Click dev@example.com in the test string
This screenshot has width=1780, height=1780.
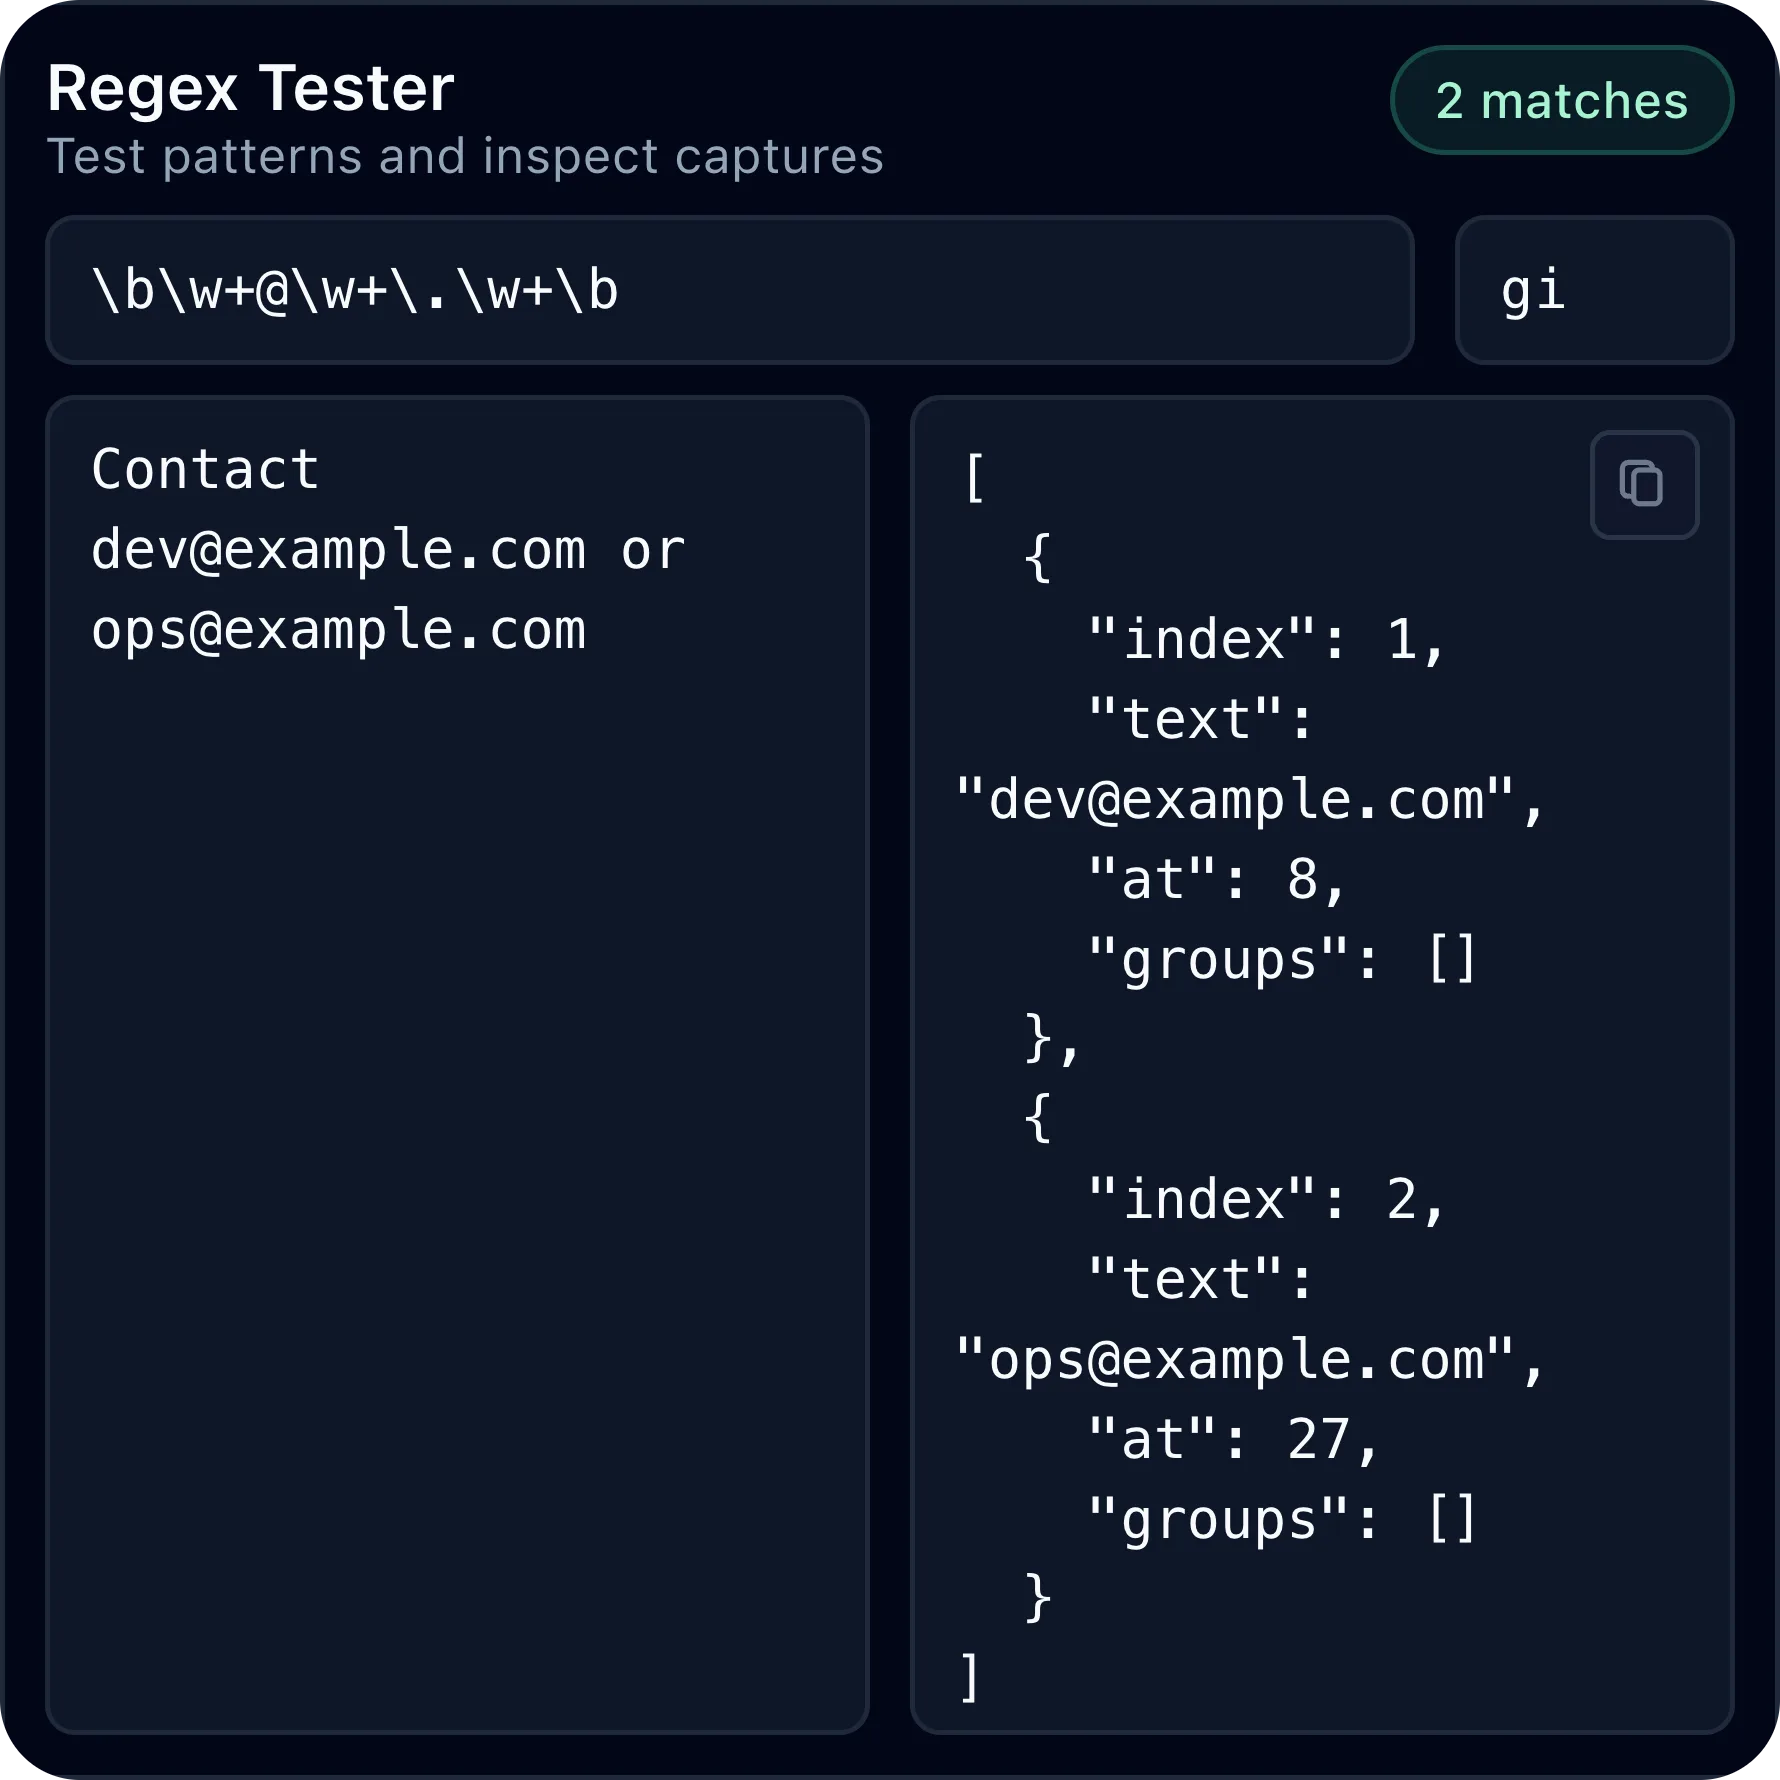(x=338, y=551)
